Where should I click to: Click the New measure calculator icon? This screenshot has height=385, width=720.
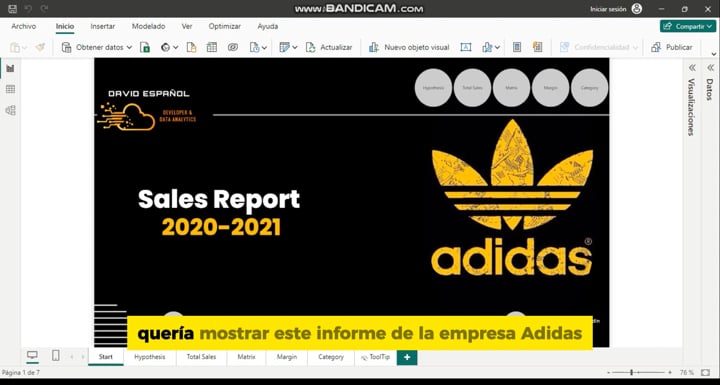[x=517, y=47]
